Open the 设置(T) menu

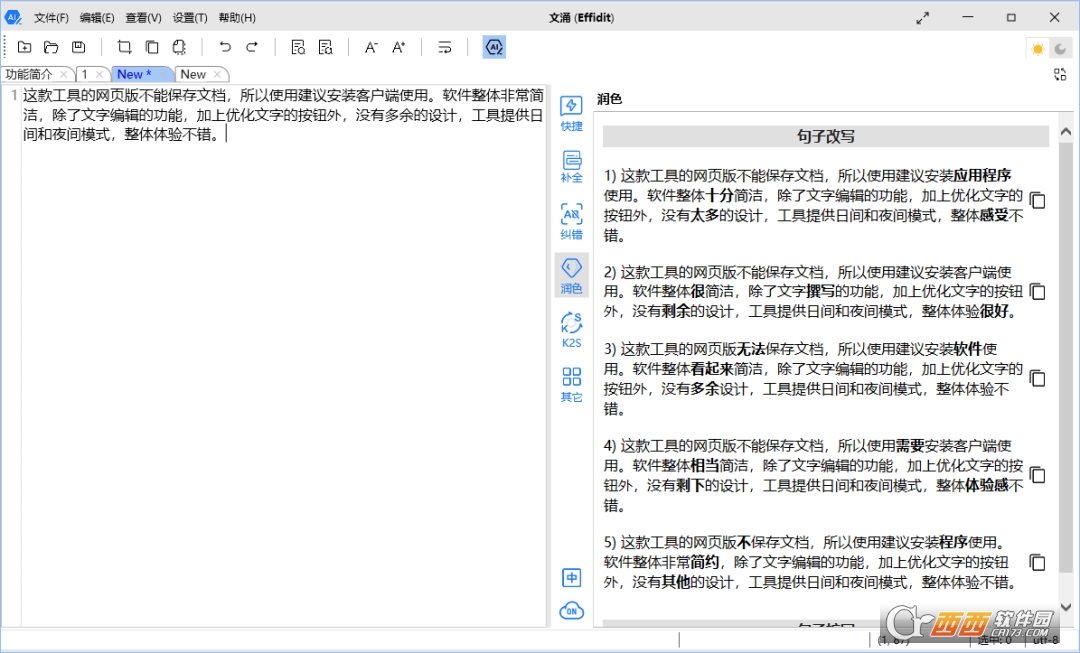[x=190, y=18]
